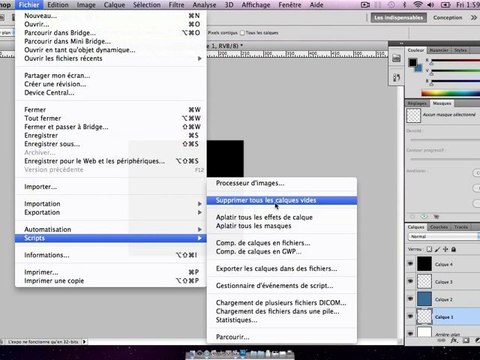Screen dimensions: 480x360
Task: Choose Supprimer tous les calques vides
Action: coord(282,200)
